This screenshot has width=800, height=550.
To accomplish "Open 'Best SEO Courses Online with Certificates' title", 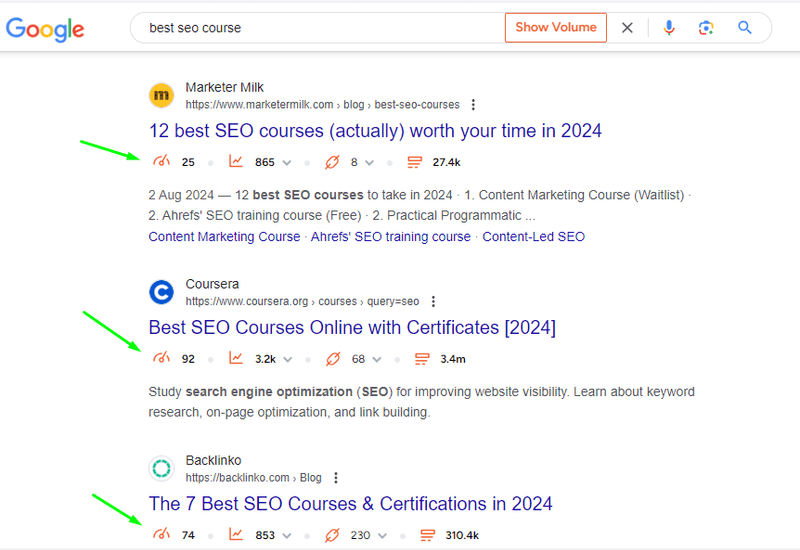I will coord(352,328).
